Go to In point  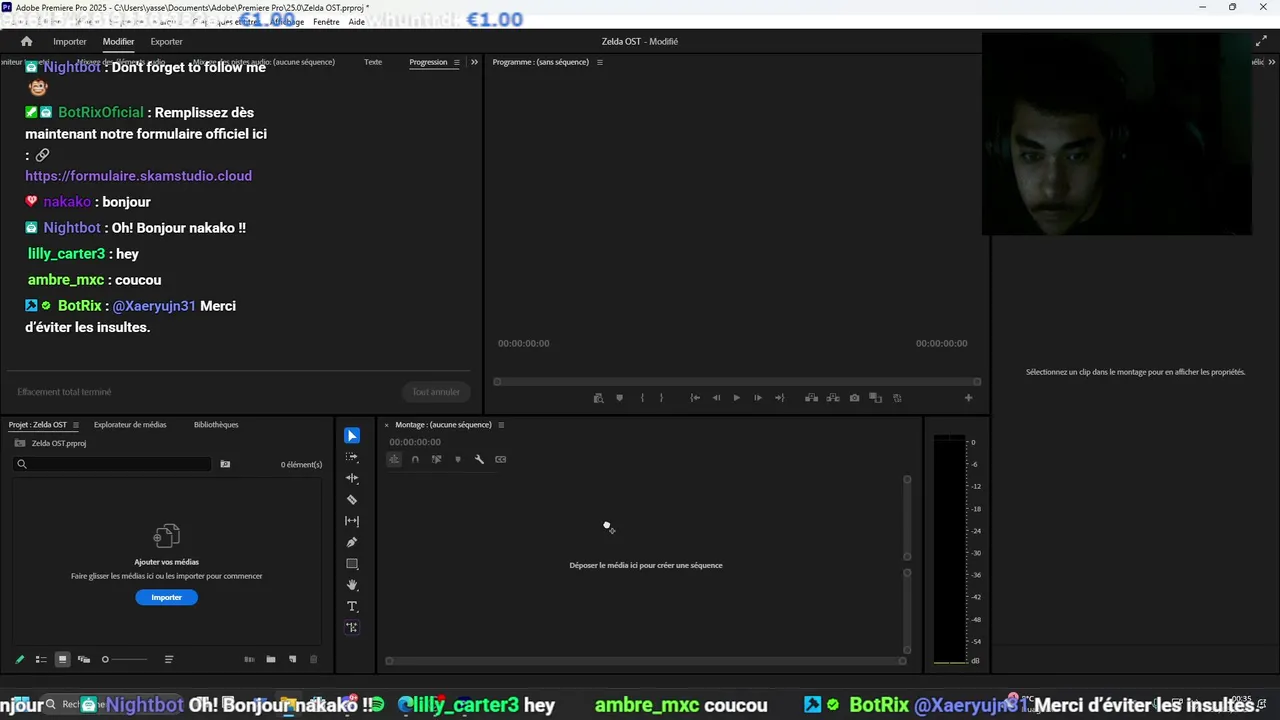[x=695, y=398]
